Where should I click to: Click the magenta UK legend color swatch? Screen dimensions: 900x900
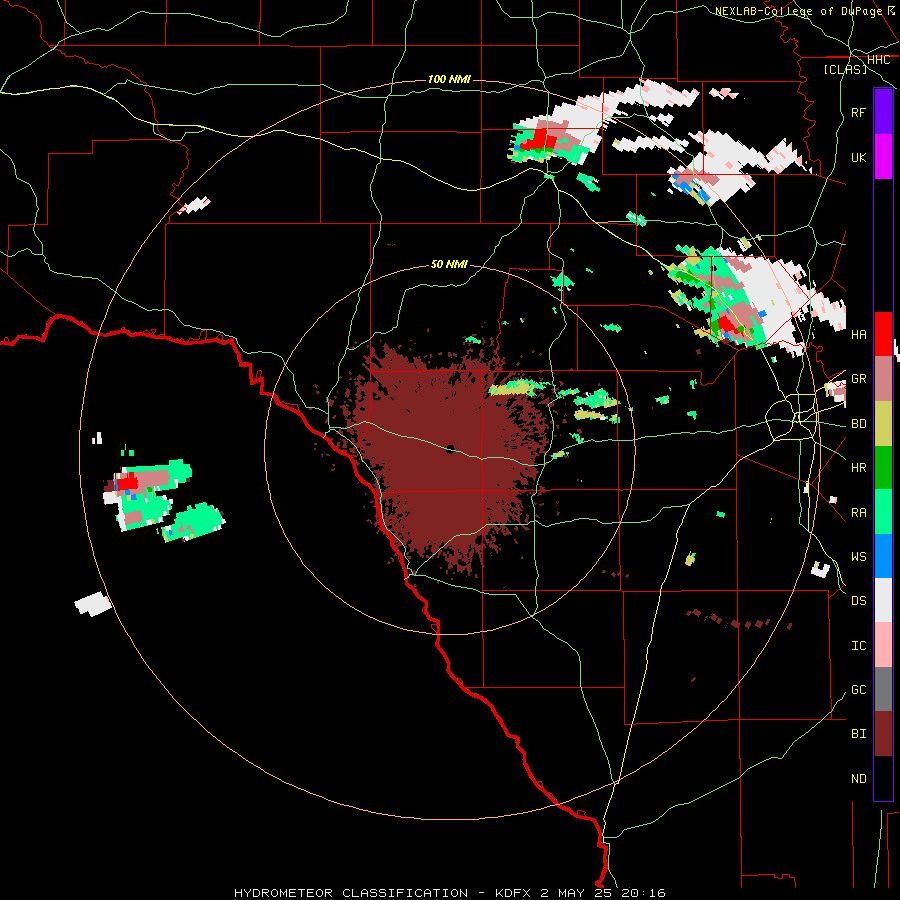pos(883,157)
